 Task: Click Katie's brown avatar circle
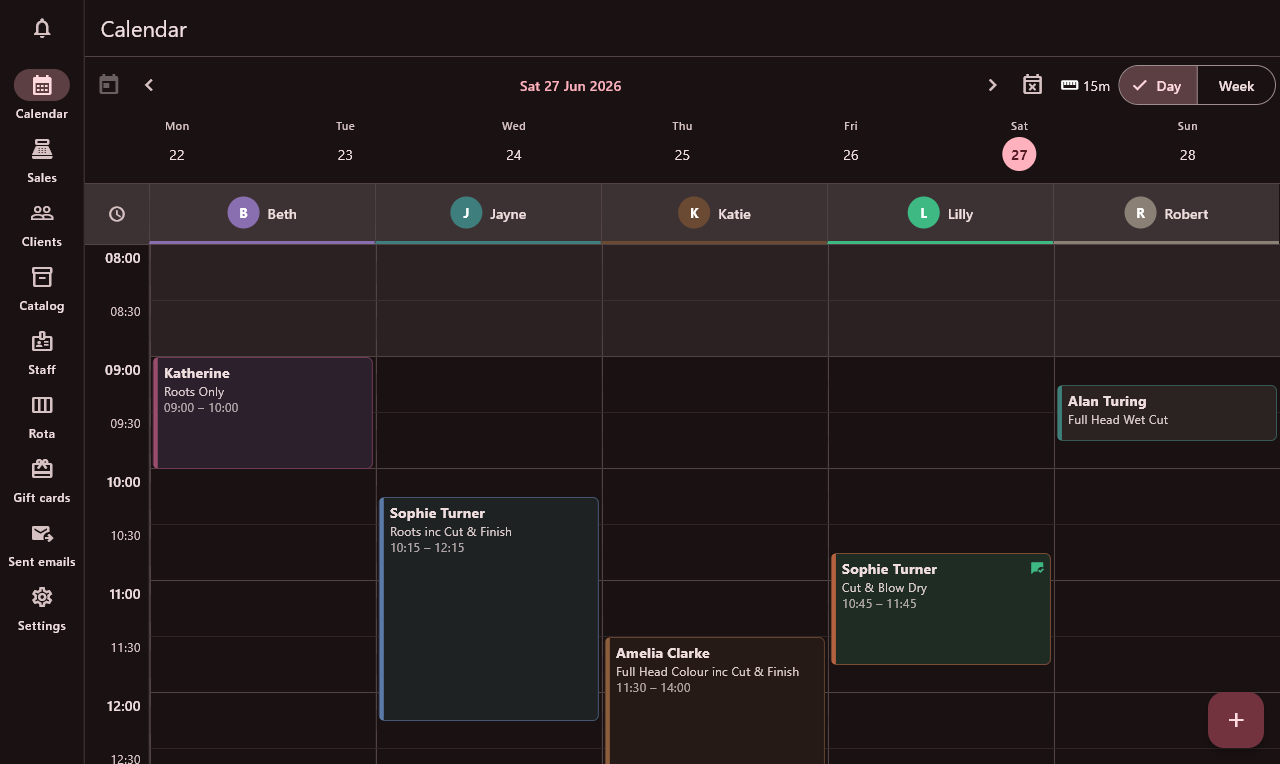[x=694, y=213]
